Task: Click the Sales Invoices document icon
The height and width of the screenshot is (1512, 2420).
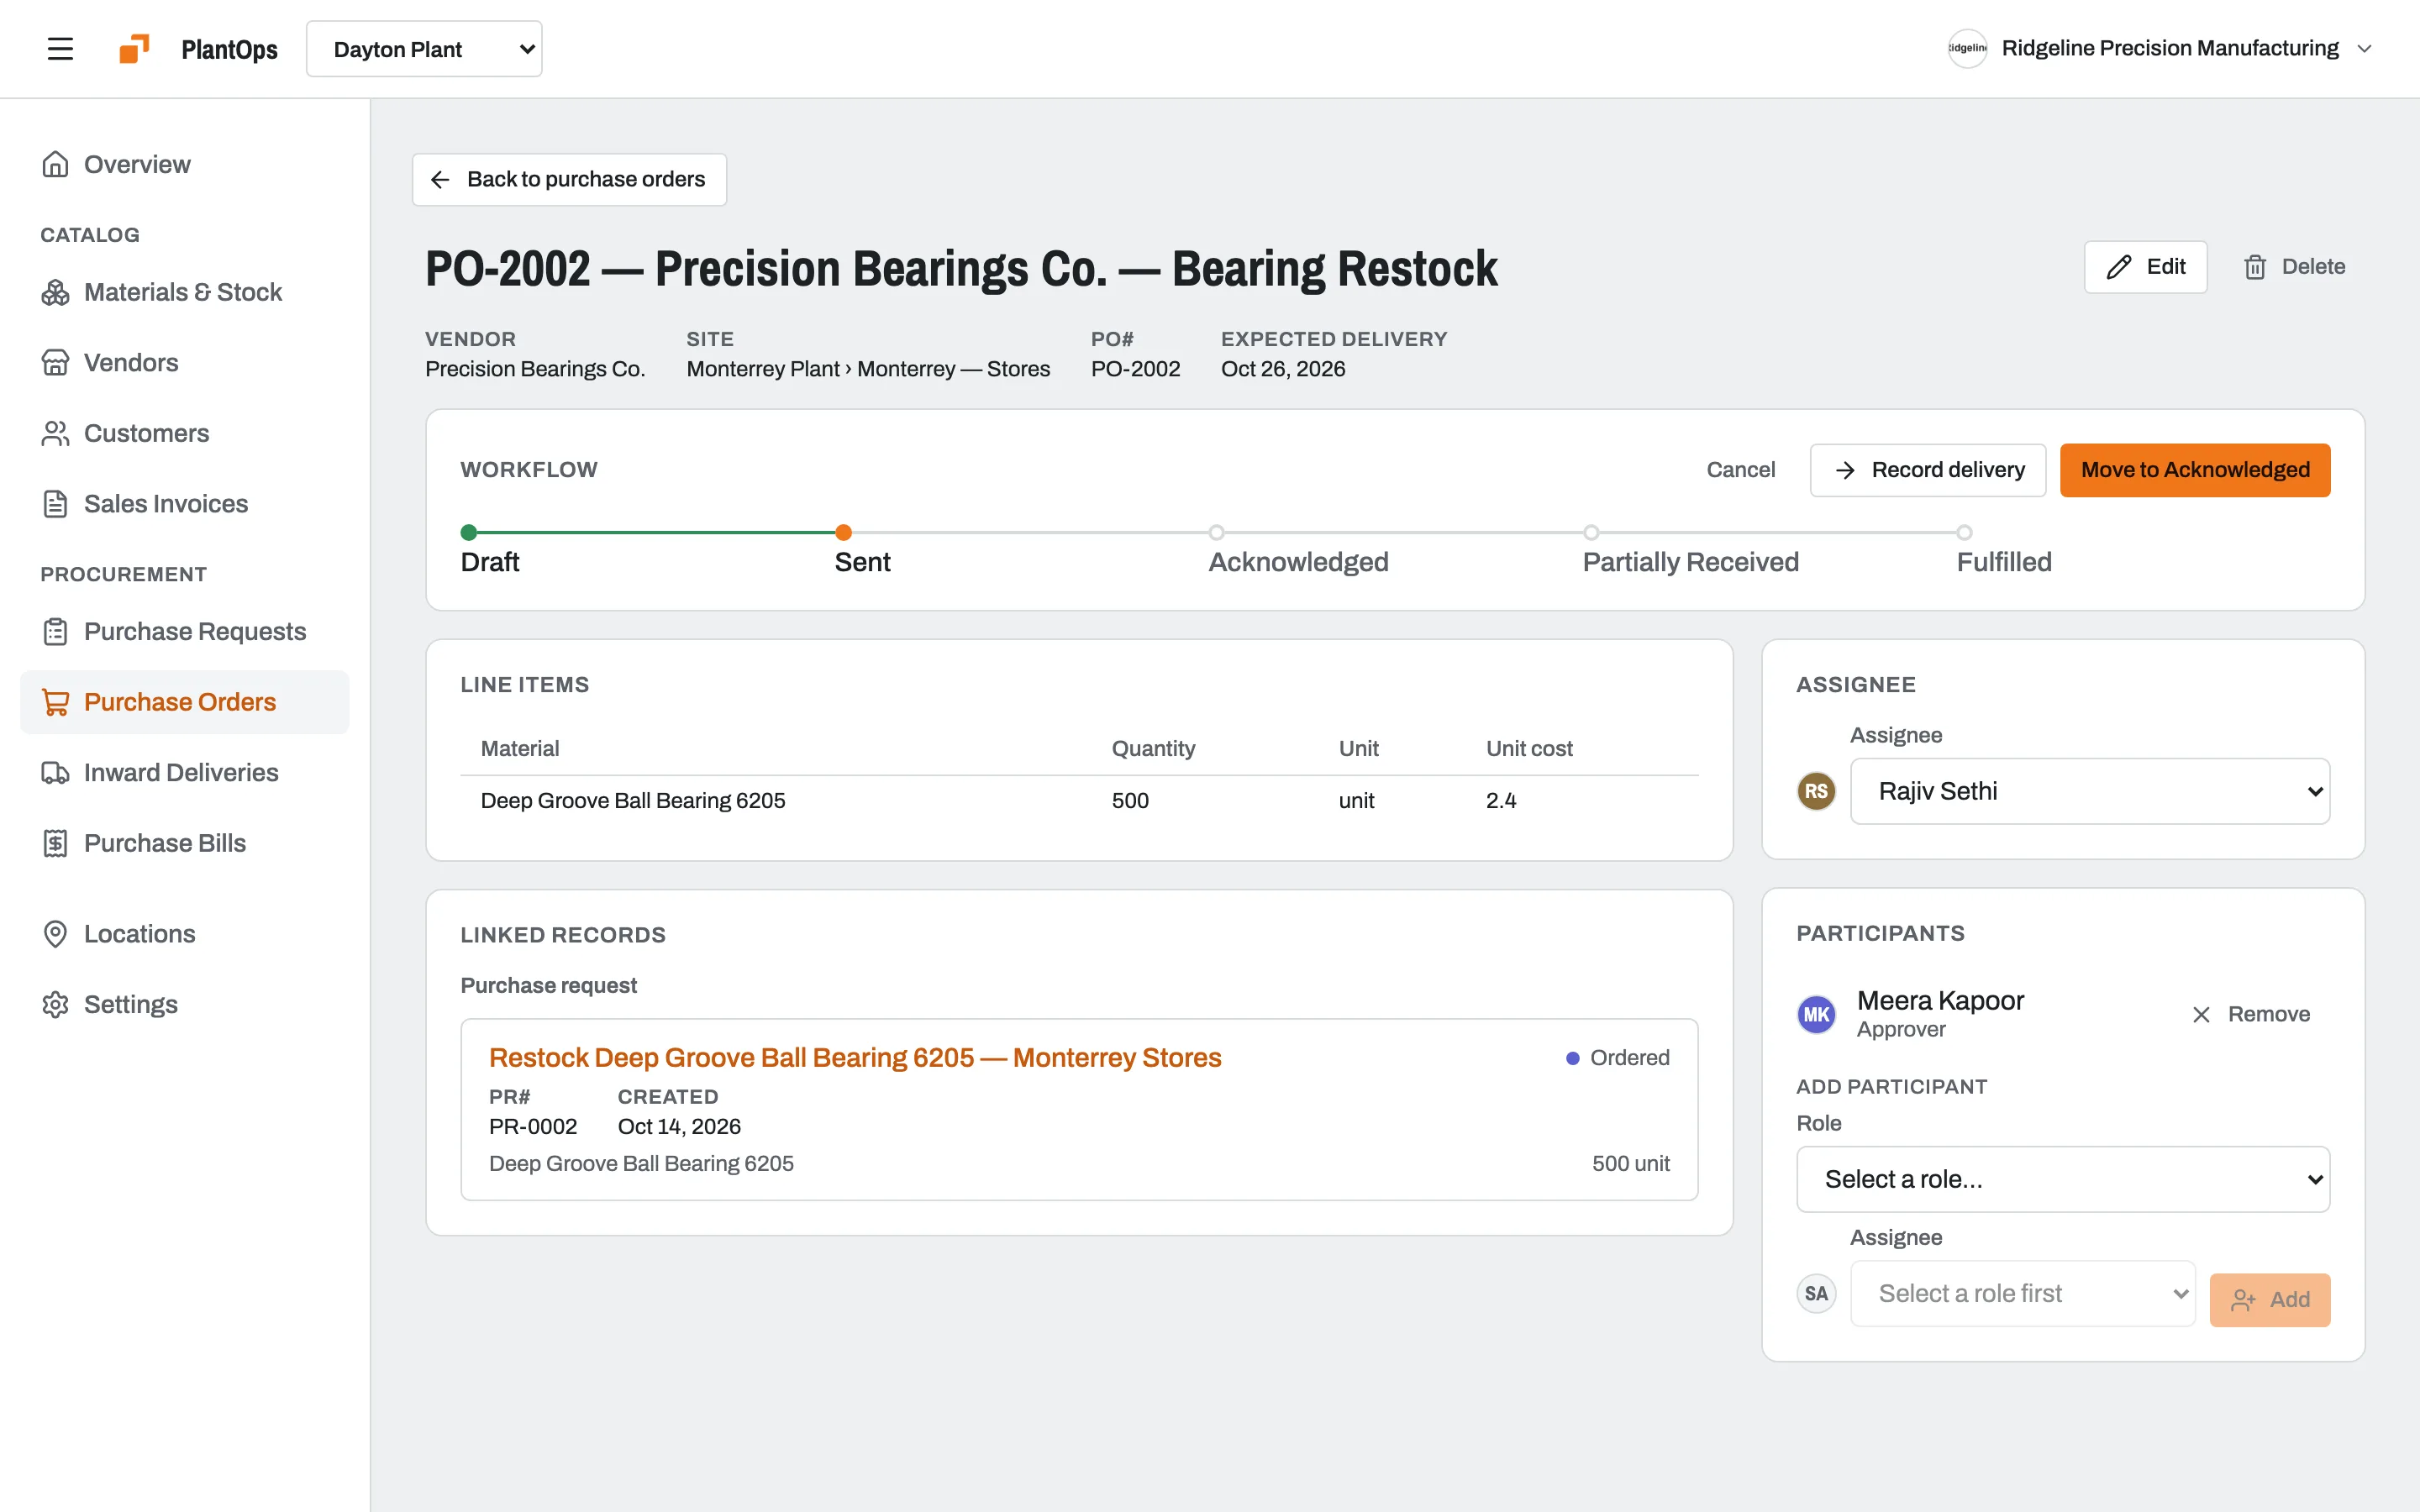Action: [55, 504]
